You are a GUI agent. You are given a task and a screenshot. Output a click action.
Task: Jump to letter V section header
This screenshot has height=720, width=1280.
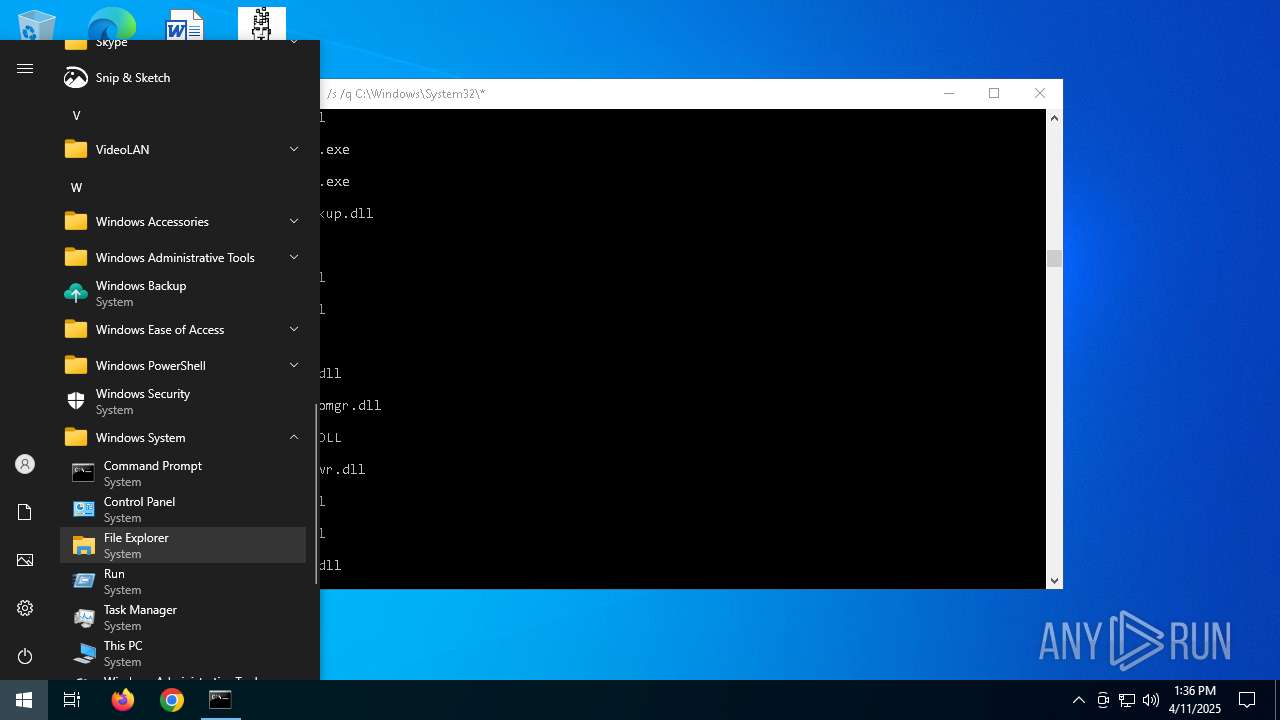(x=76, y=115)
